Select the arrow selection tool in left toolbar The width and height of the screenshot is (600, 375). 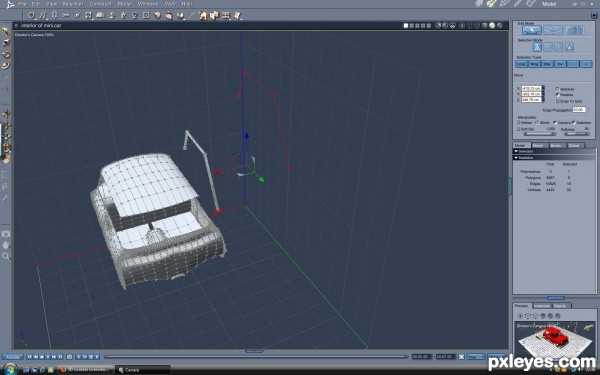(x=6, y=31)
